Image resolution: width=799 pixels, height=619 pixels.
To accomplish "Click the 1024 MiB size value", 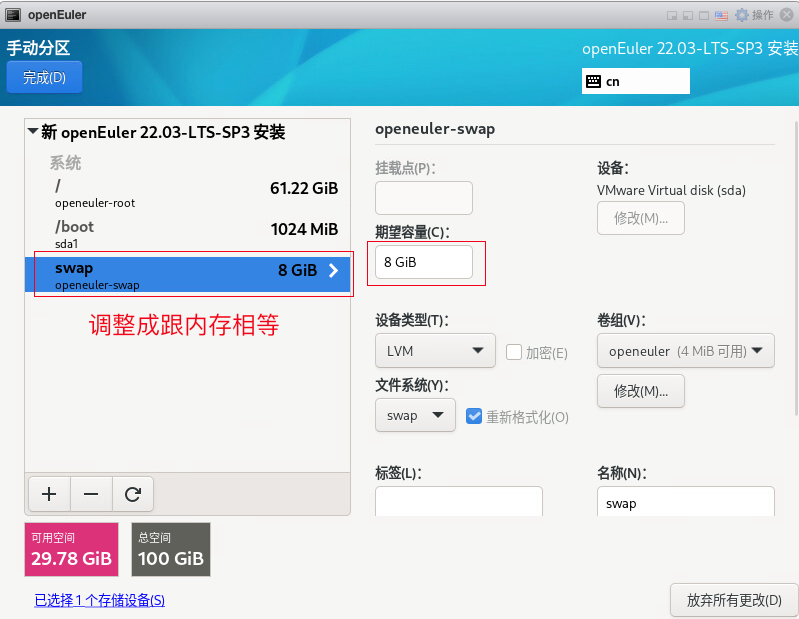I will 304,229.
